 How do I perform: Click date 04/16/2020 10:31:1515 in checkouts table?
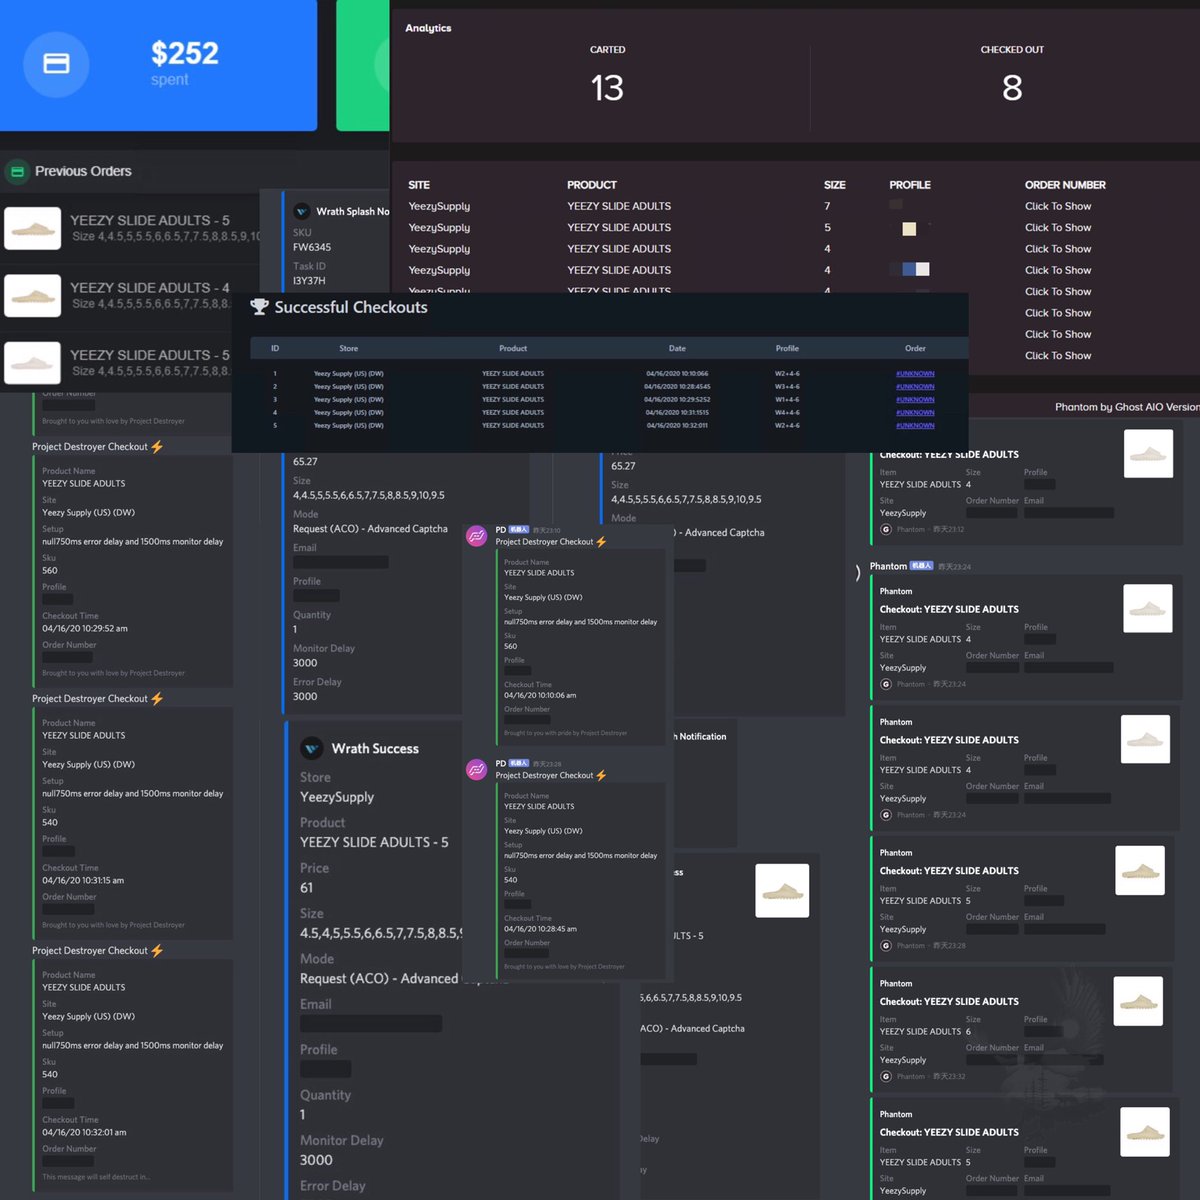(677, 413)
